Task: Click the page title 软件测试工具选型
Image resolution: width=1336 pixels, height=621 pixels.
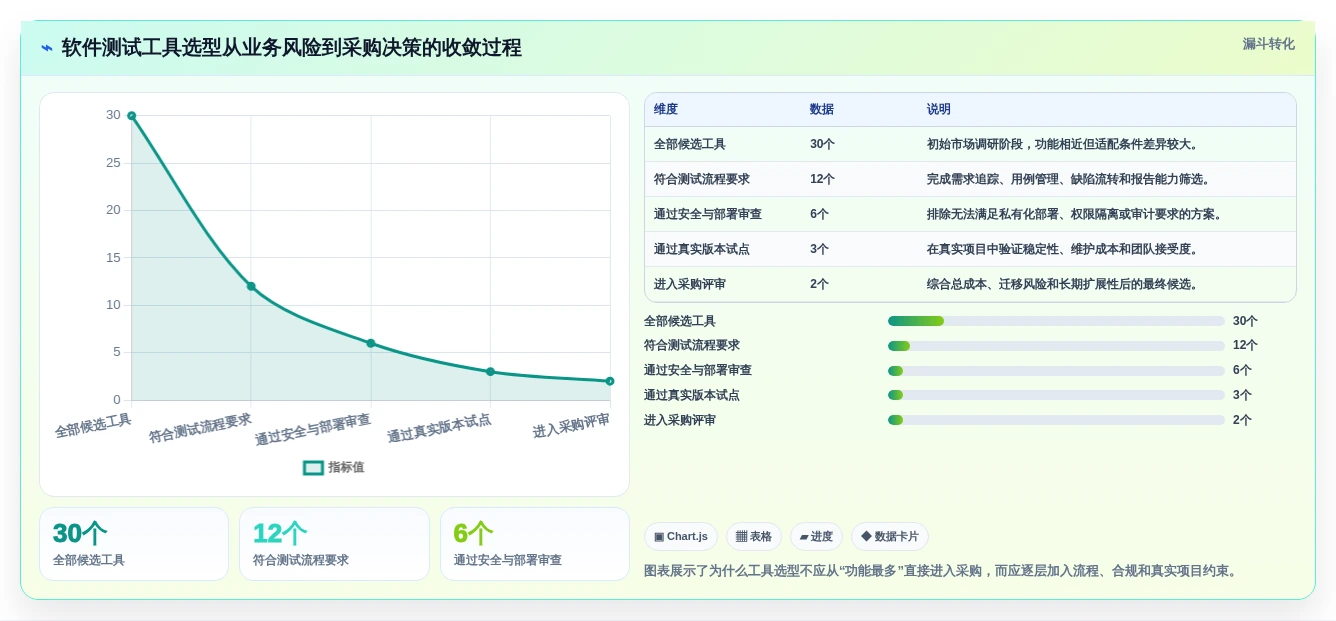Action: pyautogui.click(x=291, y=48)
